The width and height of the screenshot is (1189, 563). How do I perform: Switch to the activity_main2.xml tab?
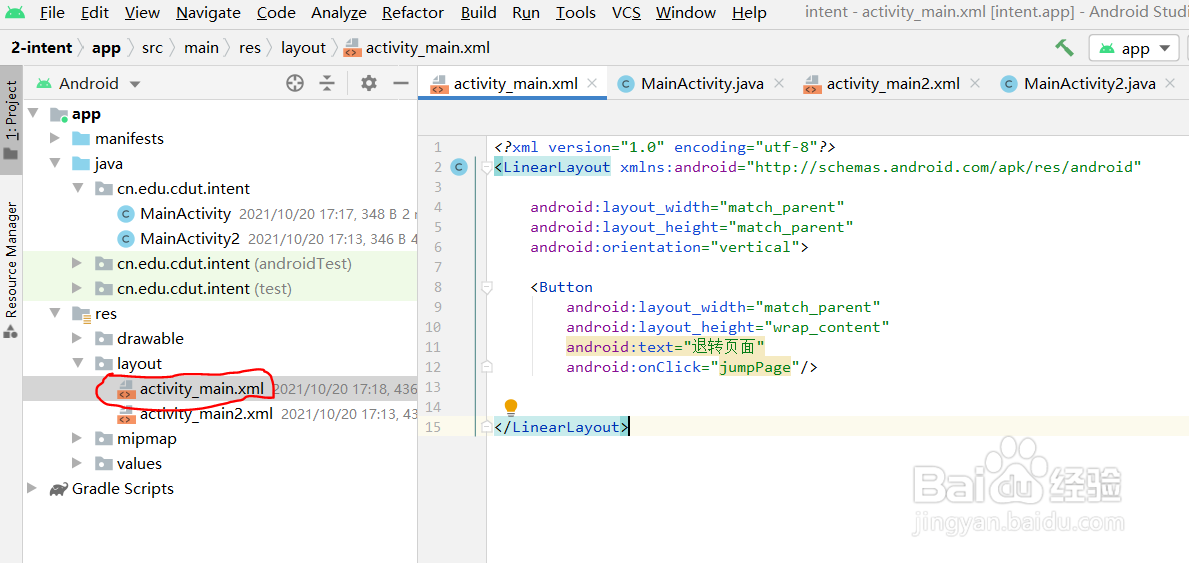[893, 83]
